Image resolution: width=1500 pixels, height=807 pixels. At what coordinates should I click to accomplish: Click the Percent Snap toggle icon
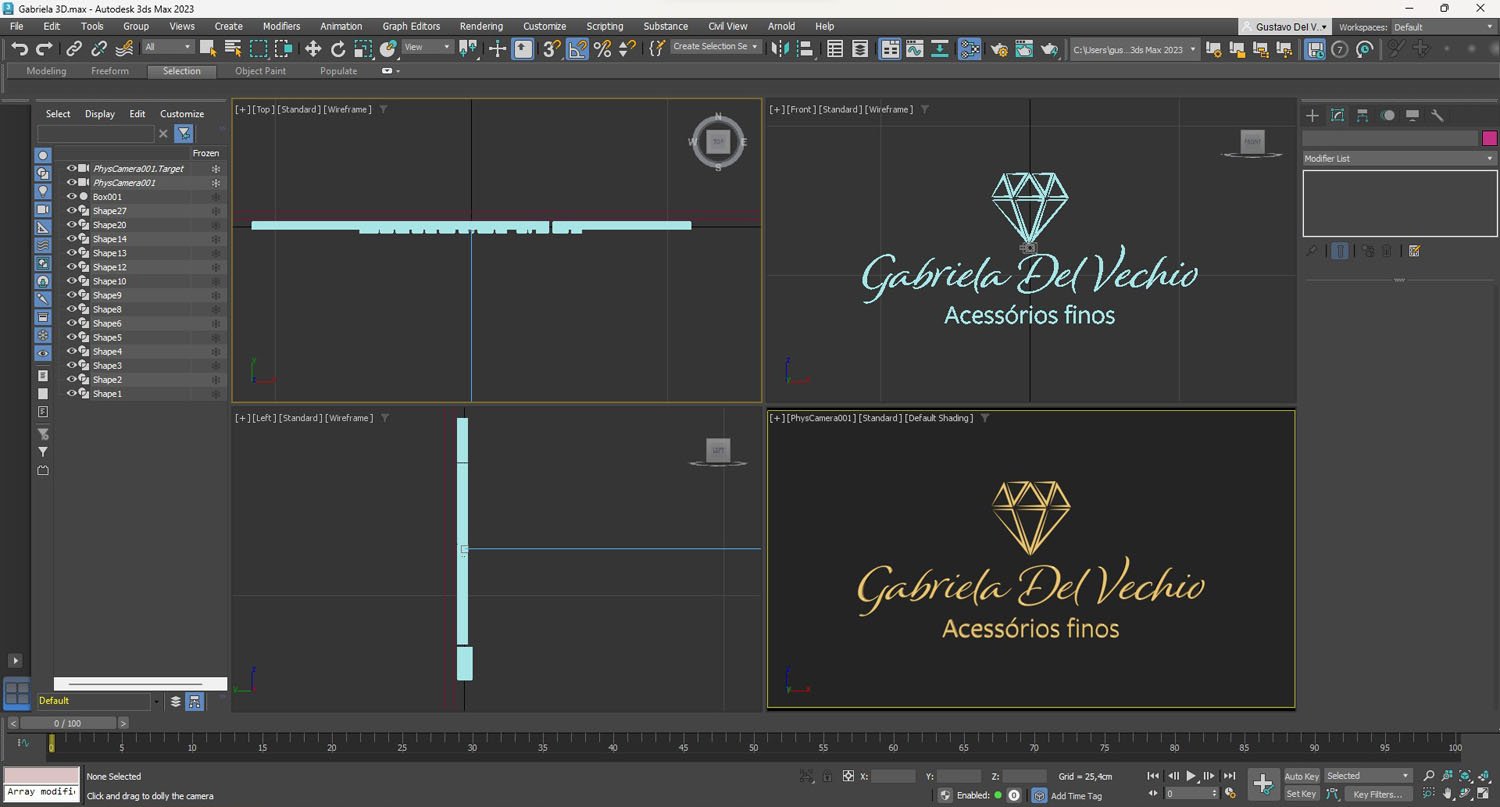point(602,48)
